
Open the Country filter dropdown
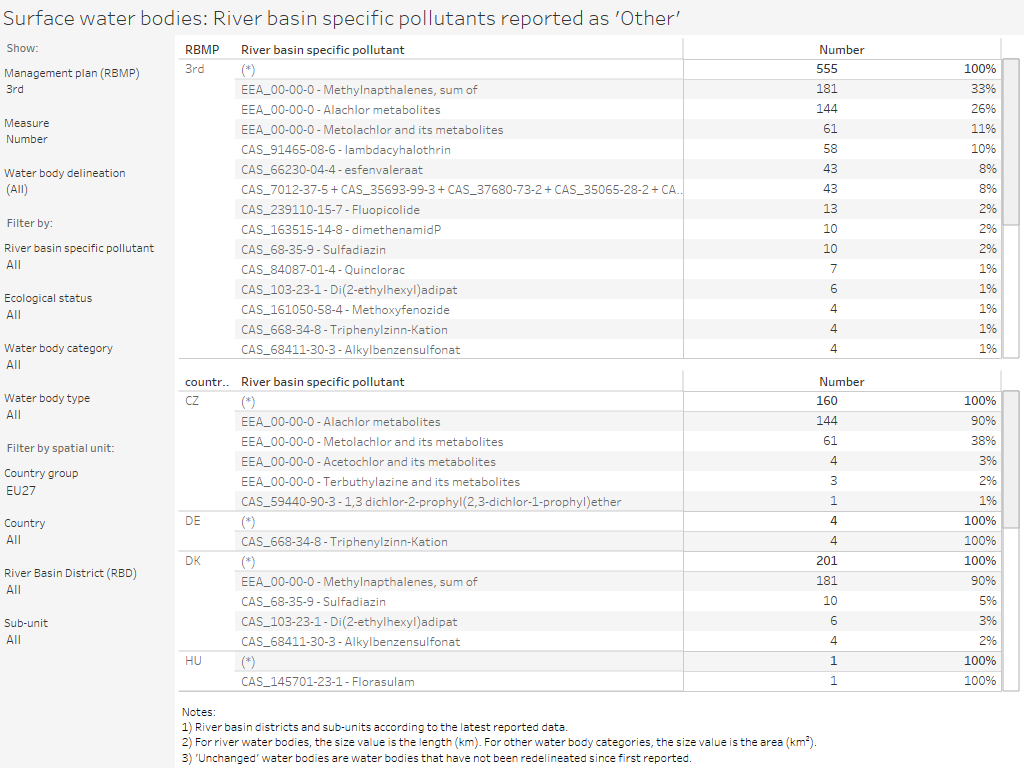point(85,540)
